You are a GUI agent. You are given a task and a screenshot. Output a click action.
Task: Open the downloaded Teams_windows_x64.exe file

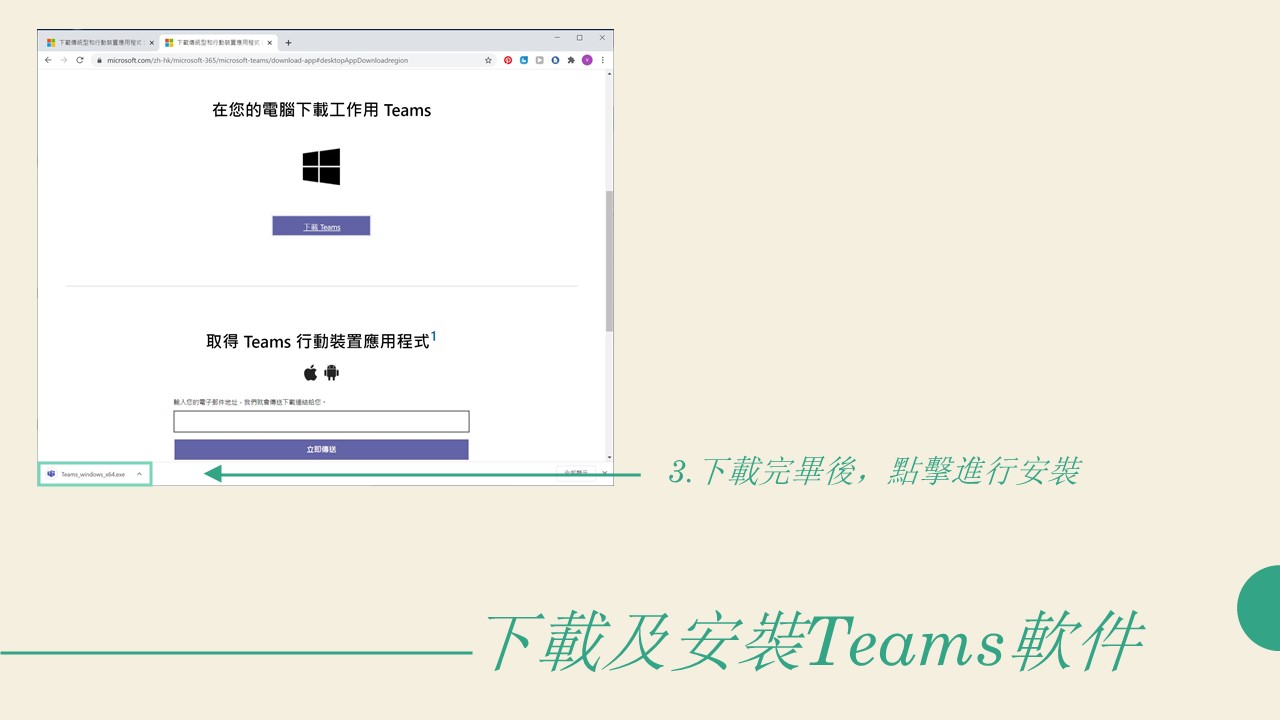[x=93, y=474]
